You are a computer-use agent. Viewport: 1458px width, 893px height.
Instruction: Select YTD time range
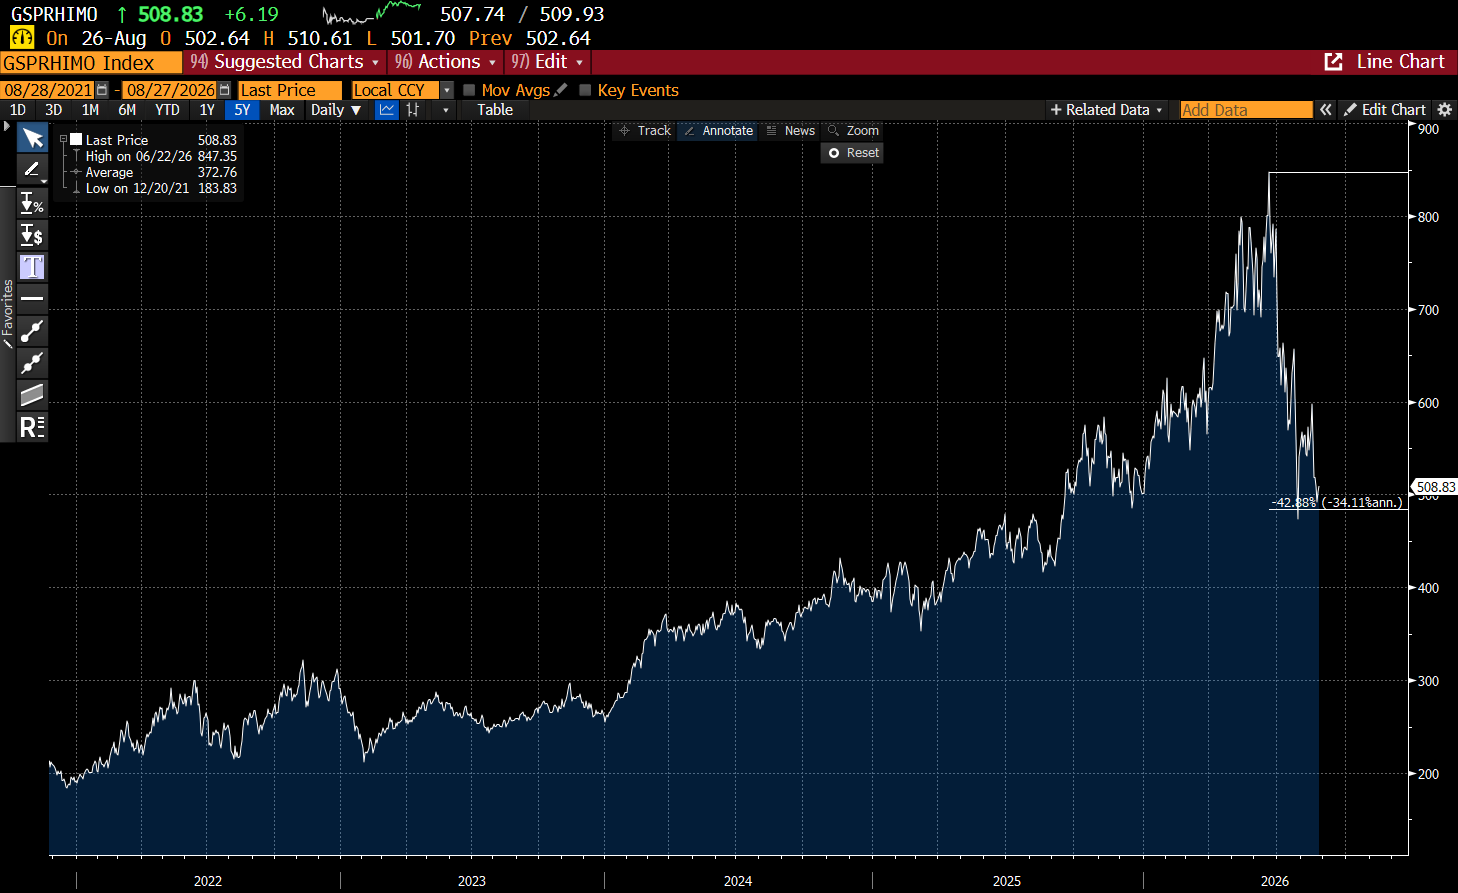tap(167, 110)
